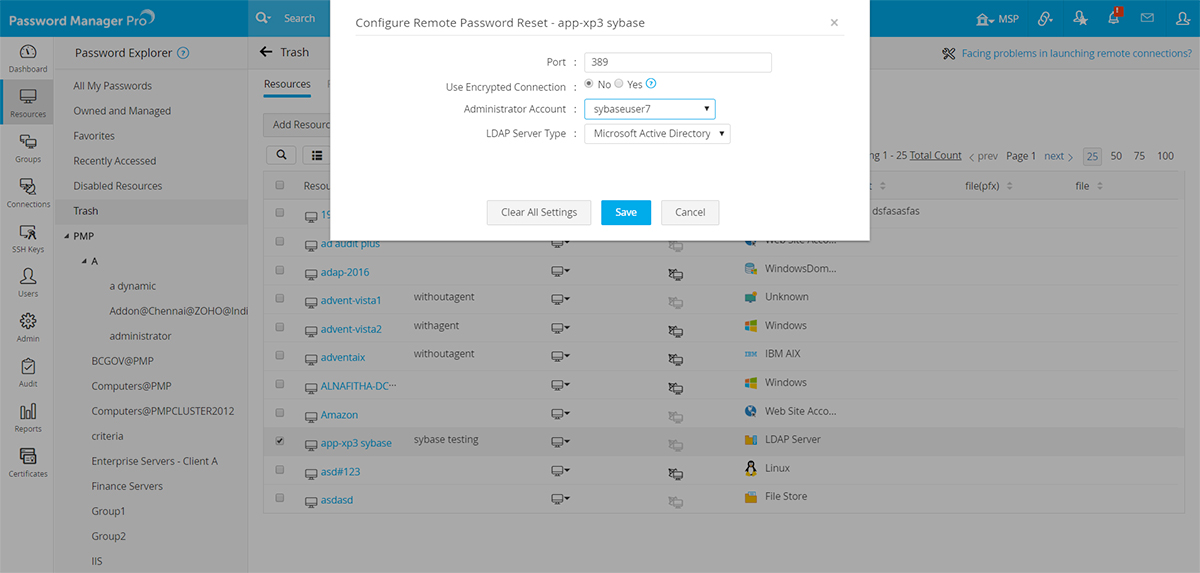Screen dimensions: 1200x573
Task: Open SSH Keys section
Action: (x=28, y=236)
